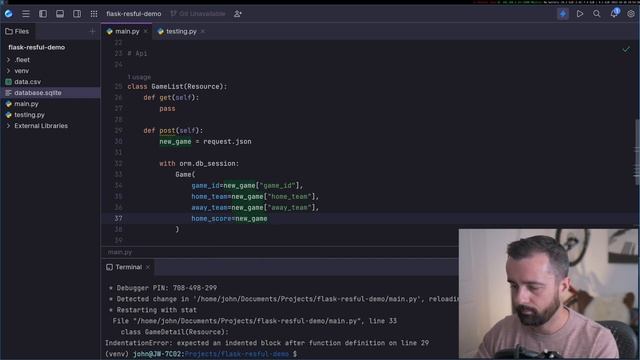Open the notifications bell icon
The width and height of the screenshot is (640, 360).
click(x=614, y=13)
